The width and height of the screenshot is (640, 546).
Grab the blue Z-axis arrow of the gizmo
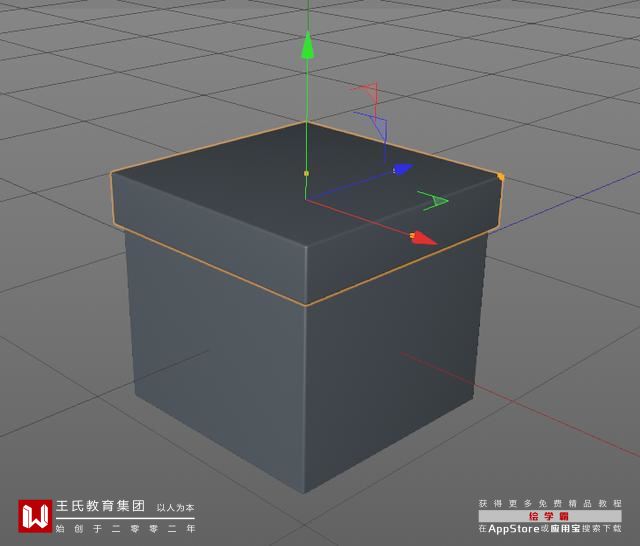404,169
